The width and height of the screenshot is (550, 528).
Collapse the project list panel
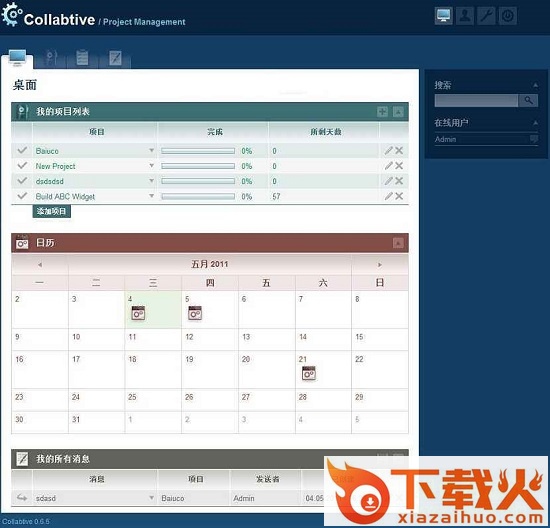point(398,112)
